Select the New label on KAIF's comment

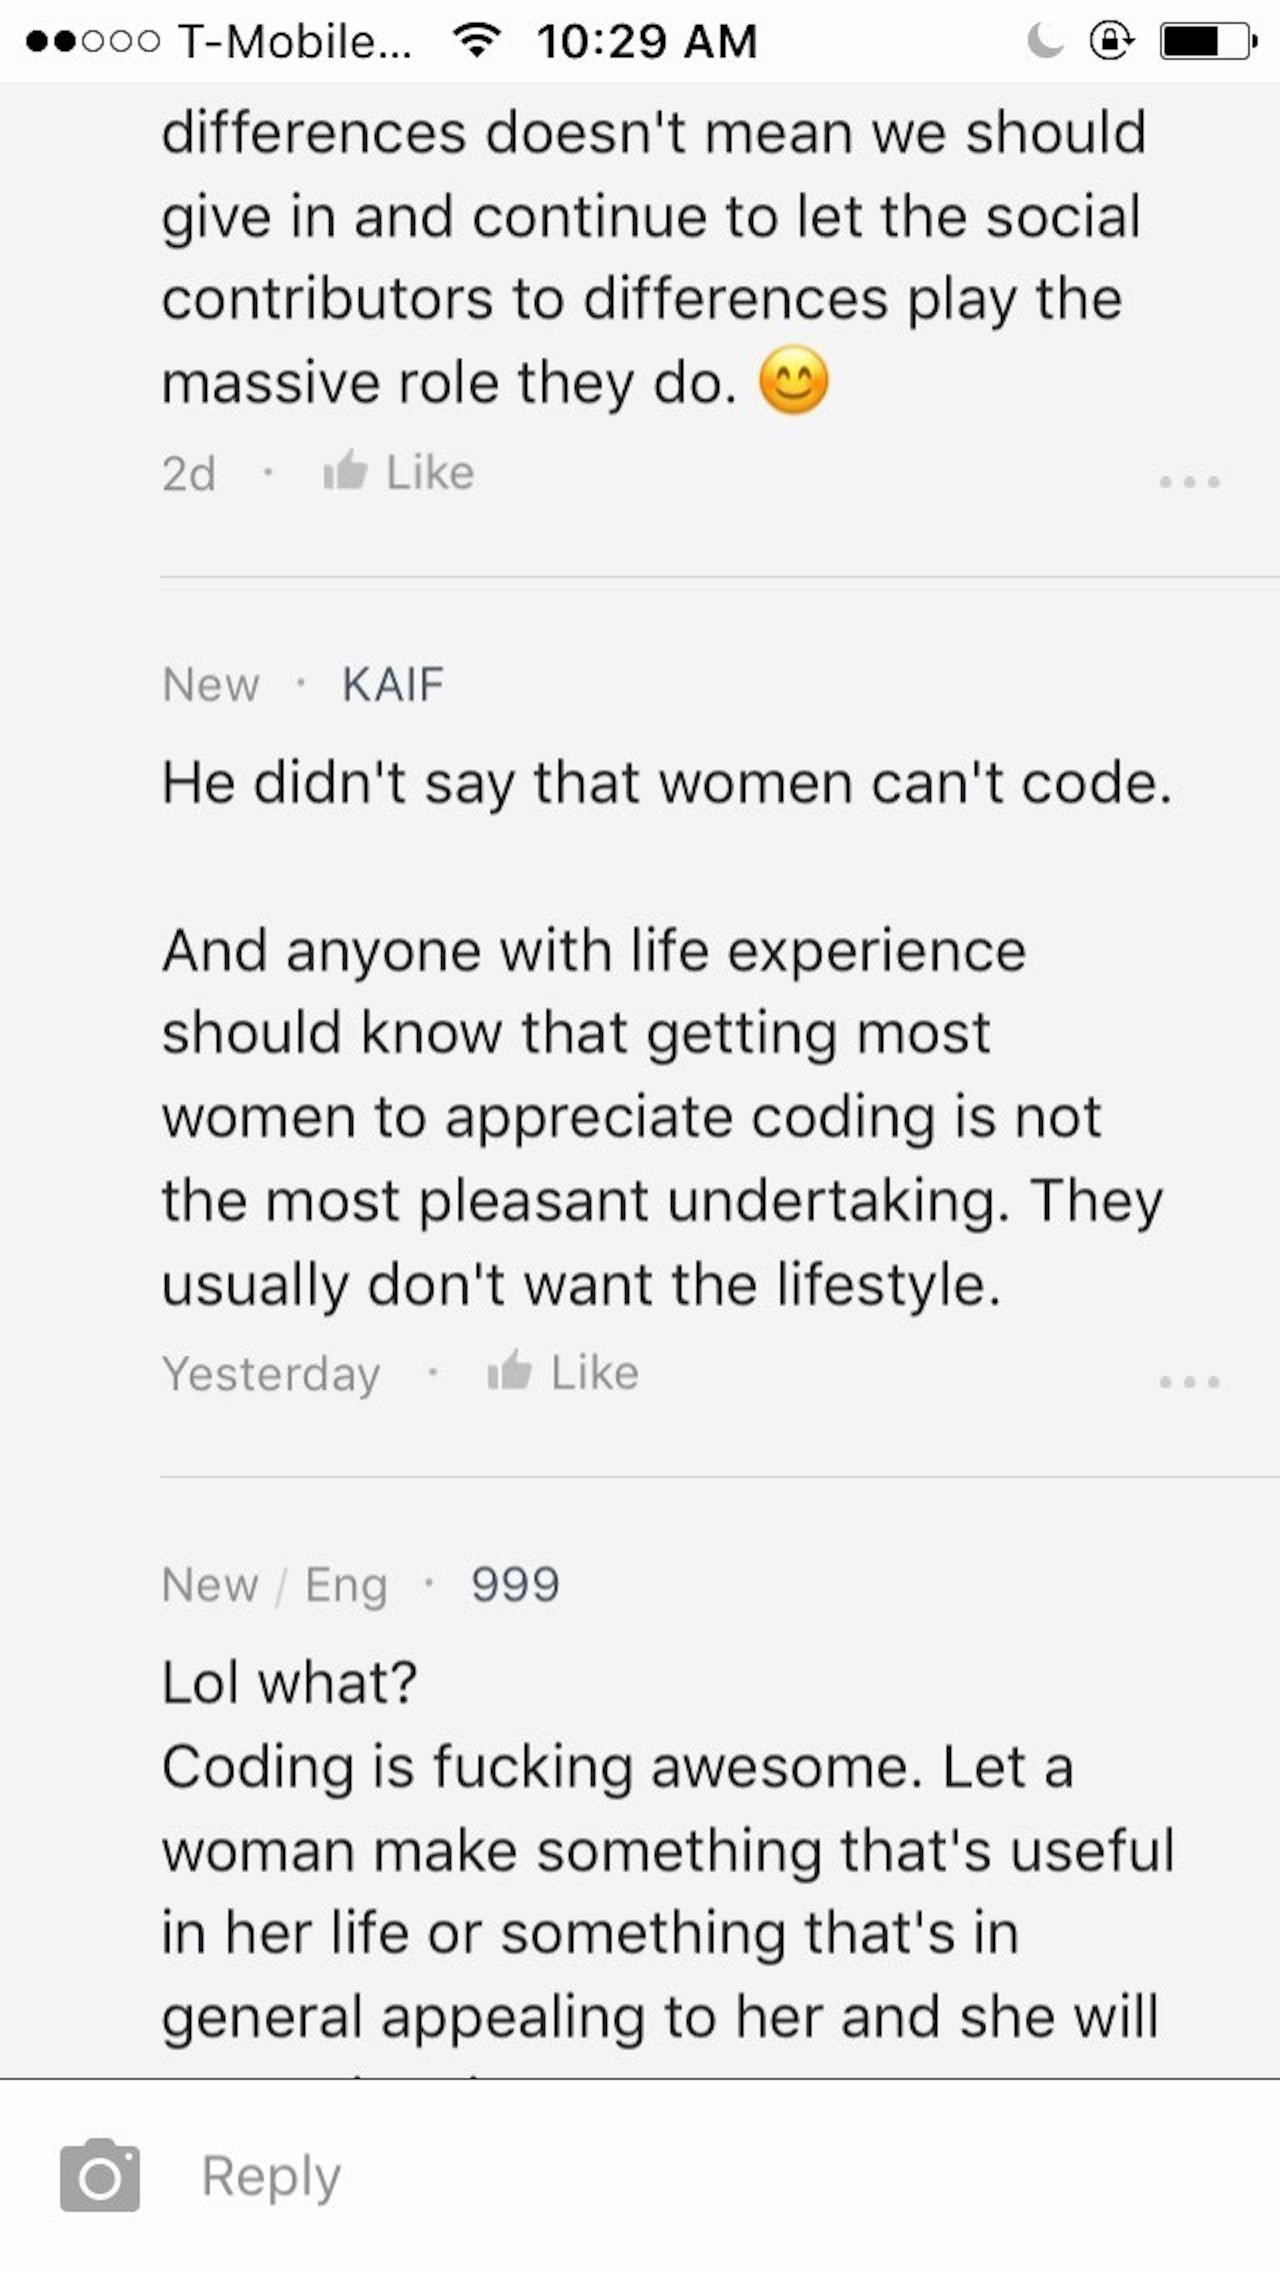click(210, 685)
